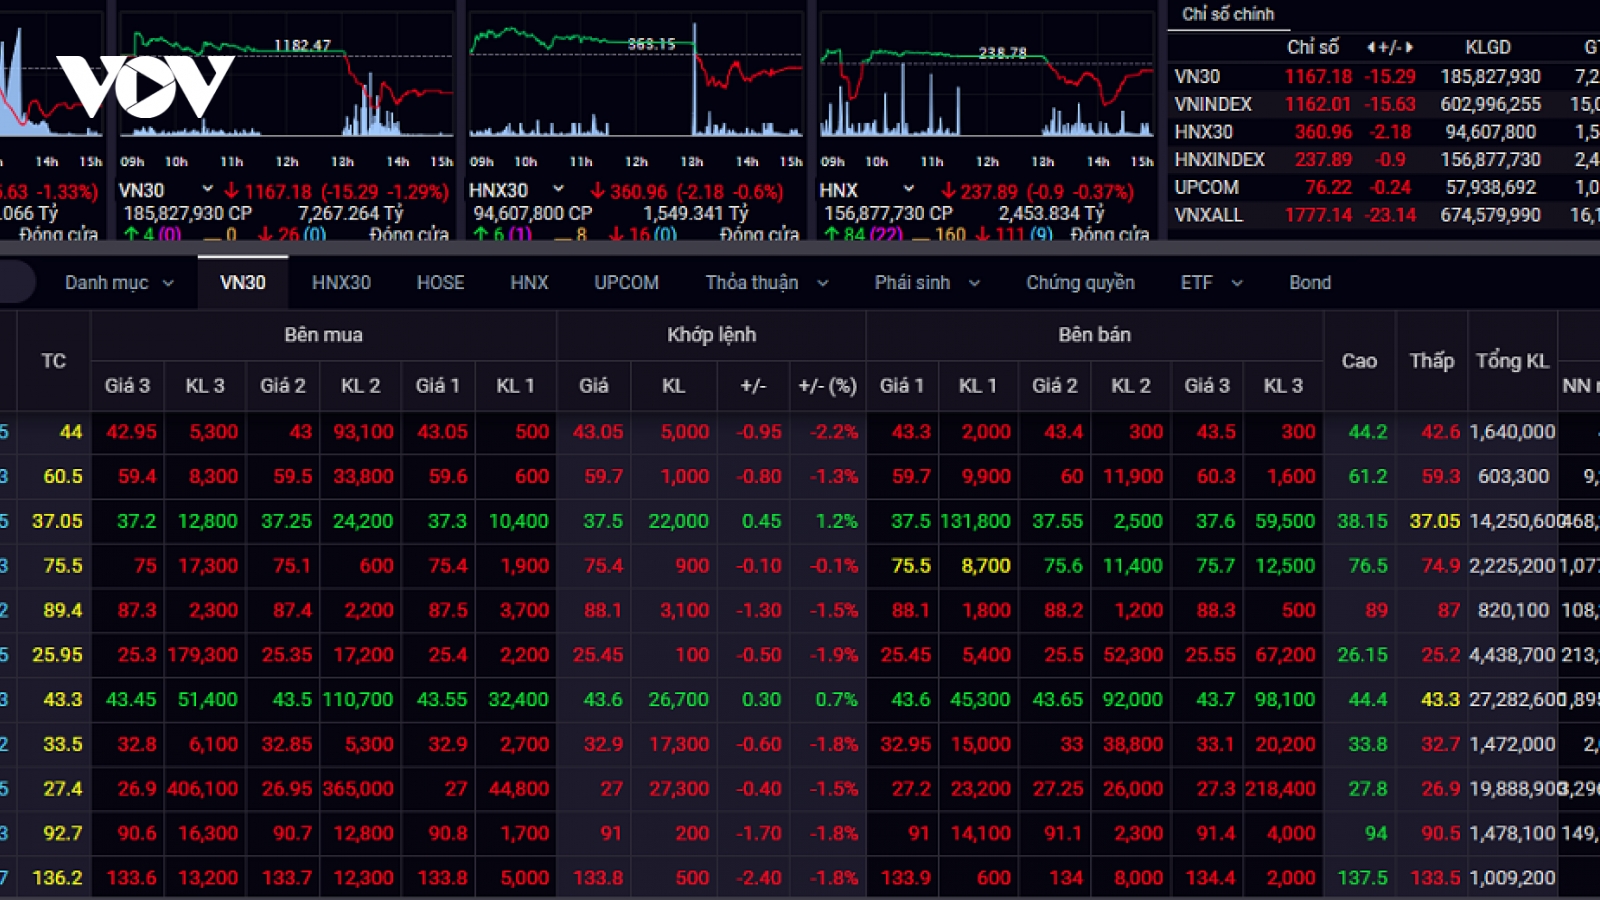The width and height of the screenshot is (1600, 900).
Task: Click green up arrow under VN30 chart
Action: point(131,234)
